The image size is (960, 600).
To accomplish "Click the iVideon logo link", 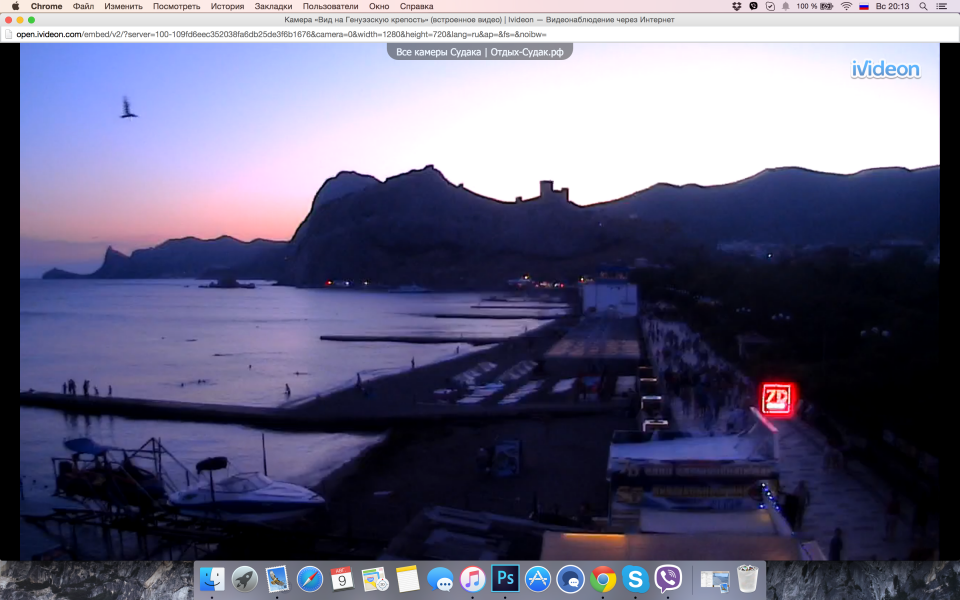I will [x=885, y=69].
